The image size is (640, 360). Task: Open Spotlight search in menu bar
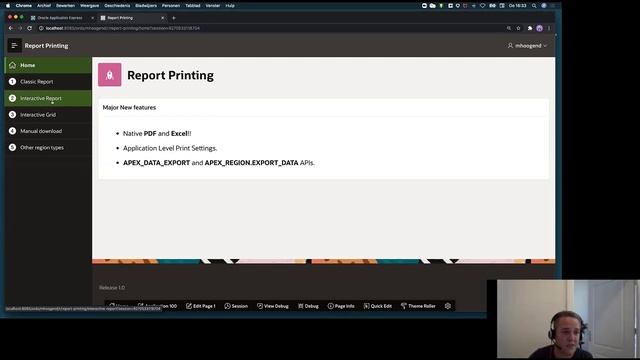click(534, 6)
